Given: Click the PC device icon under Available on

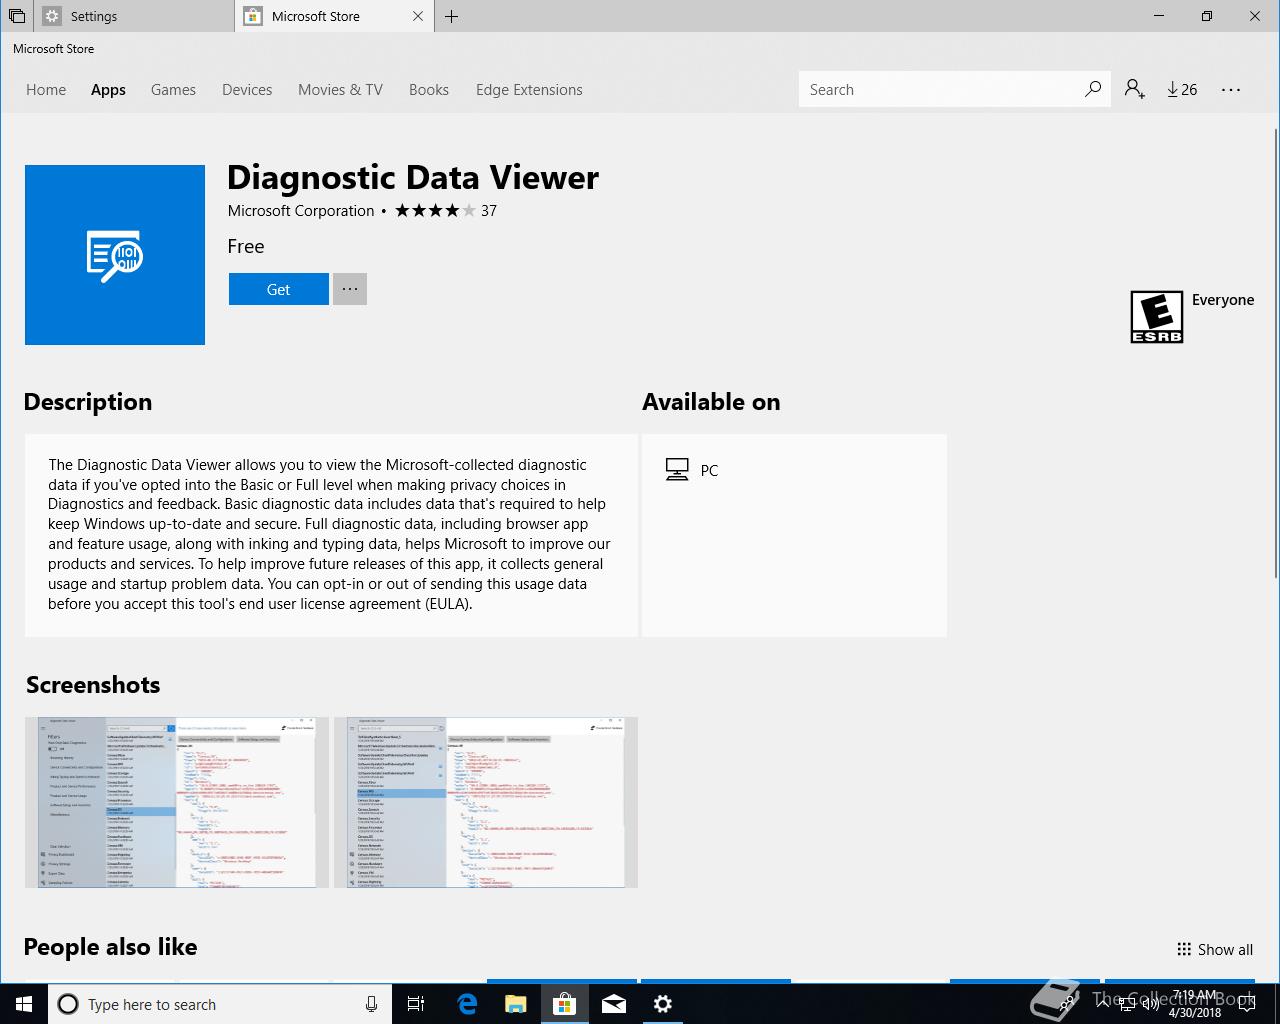Looking at the screenshot, I should pos(677,470).
